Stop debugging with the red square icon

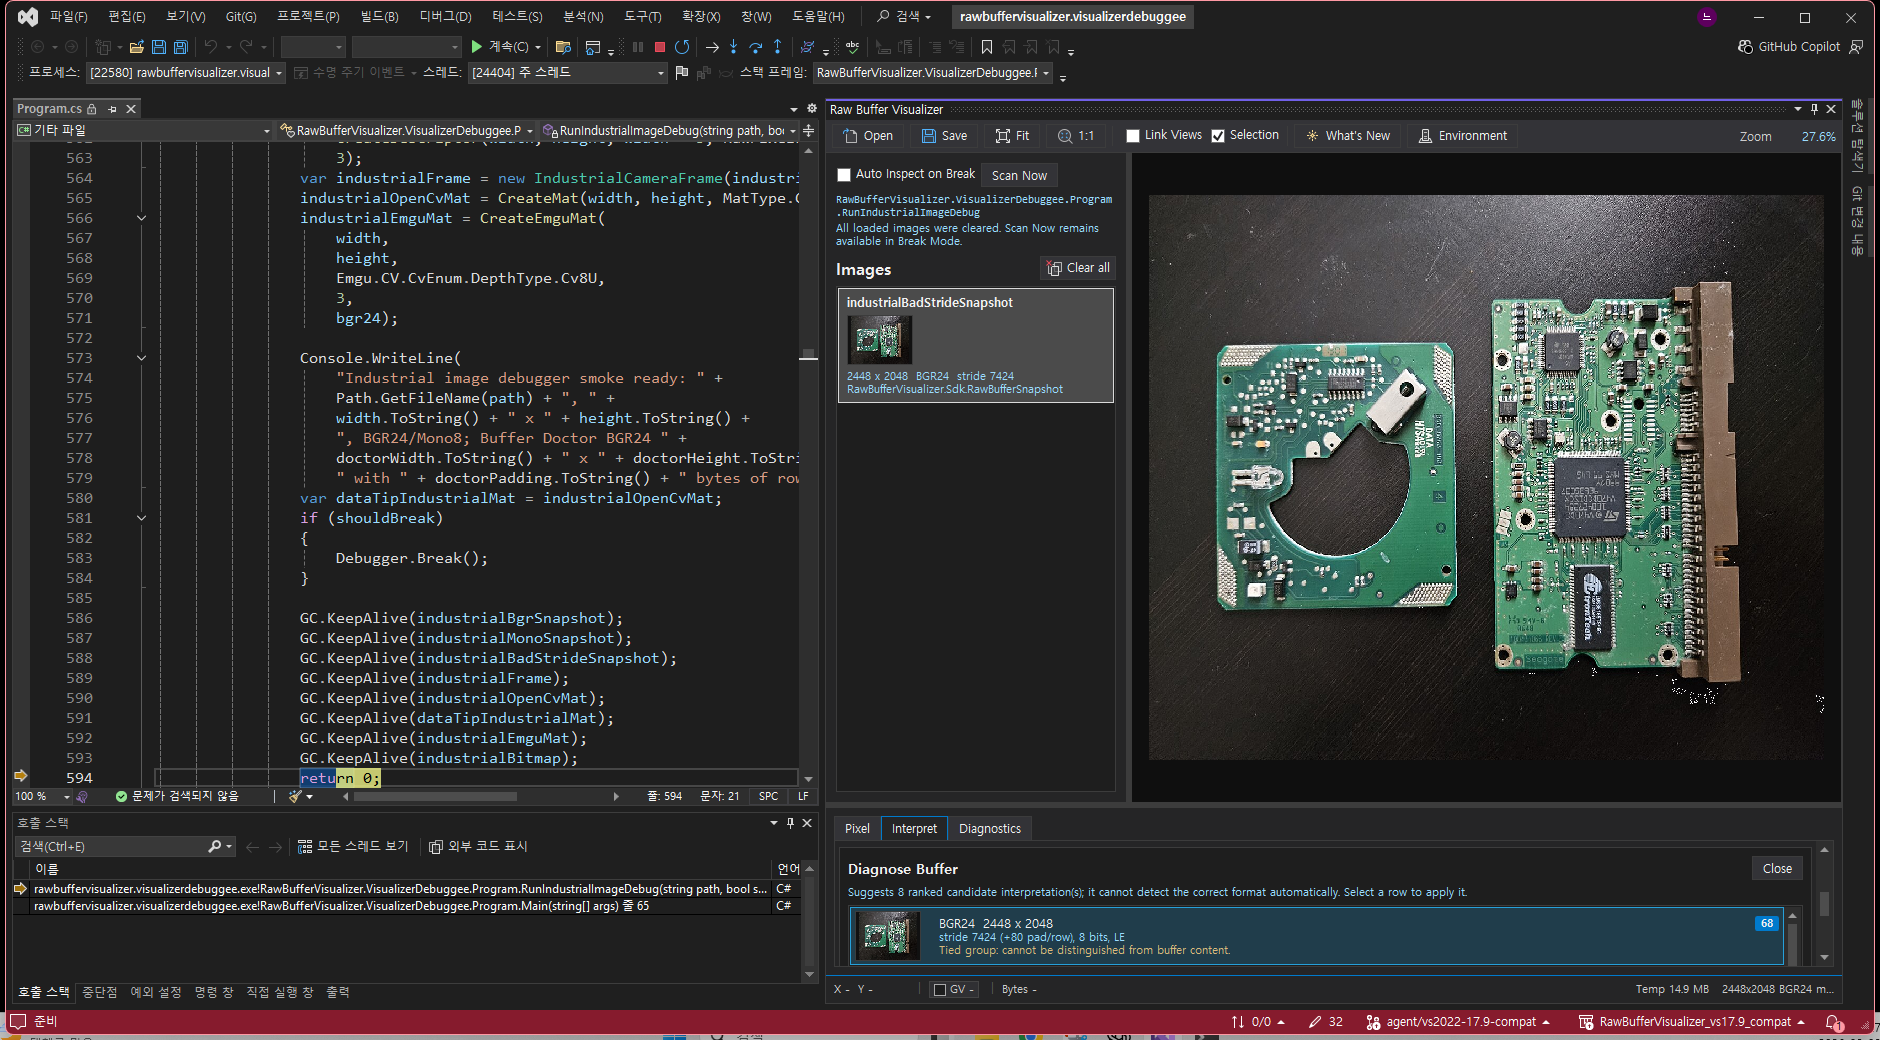point(660,47)
